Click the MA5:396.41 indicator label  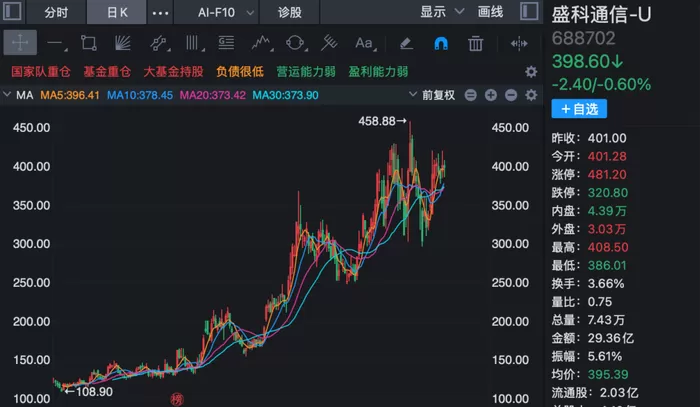(x=70, y=95)
